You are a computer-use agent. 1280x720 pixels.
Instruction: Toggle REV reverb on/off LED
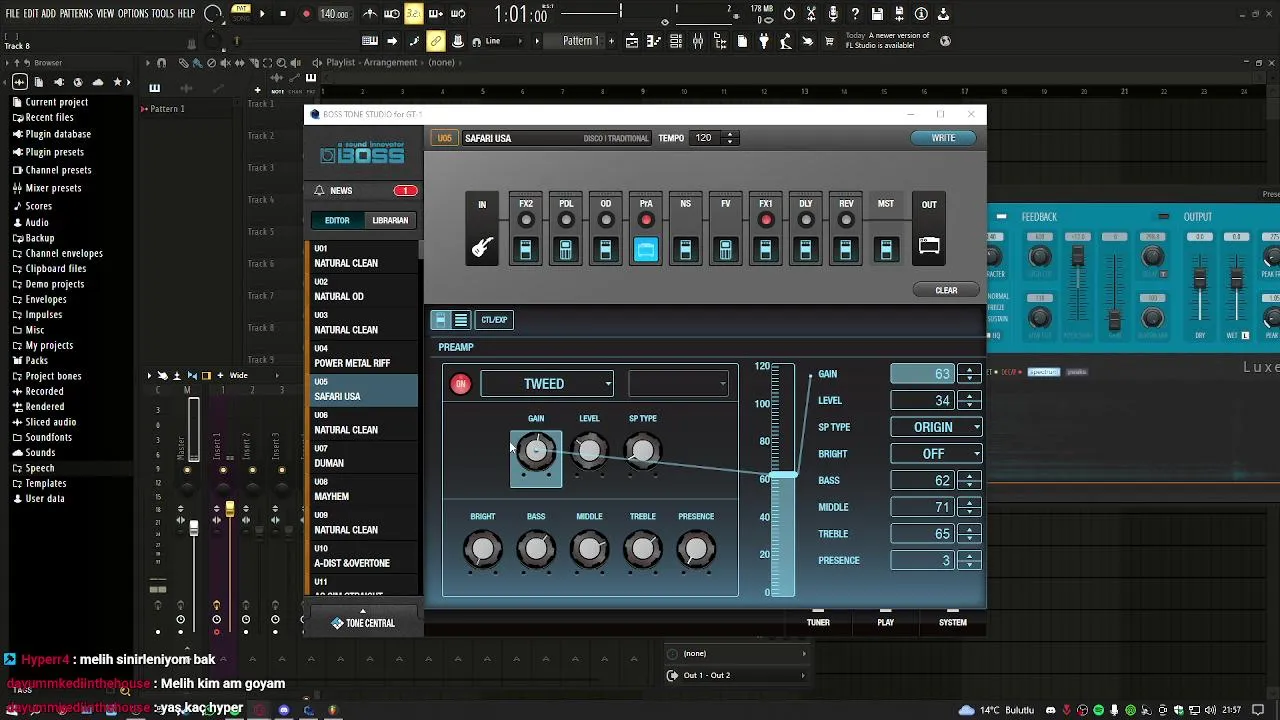[x=846, y=220]
